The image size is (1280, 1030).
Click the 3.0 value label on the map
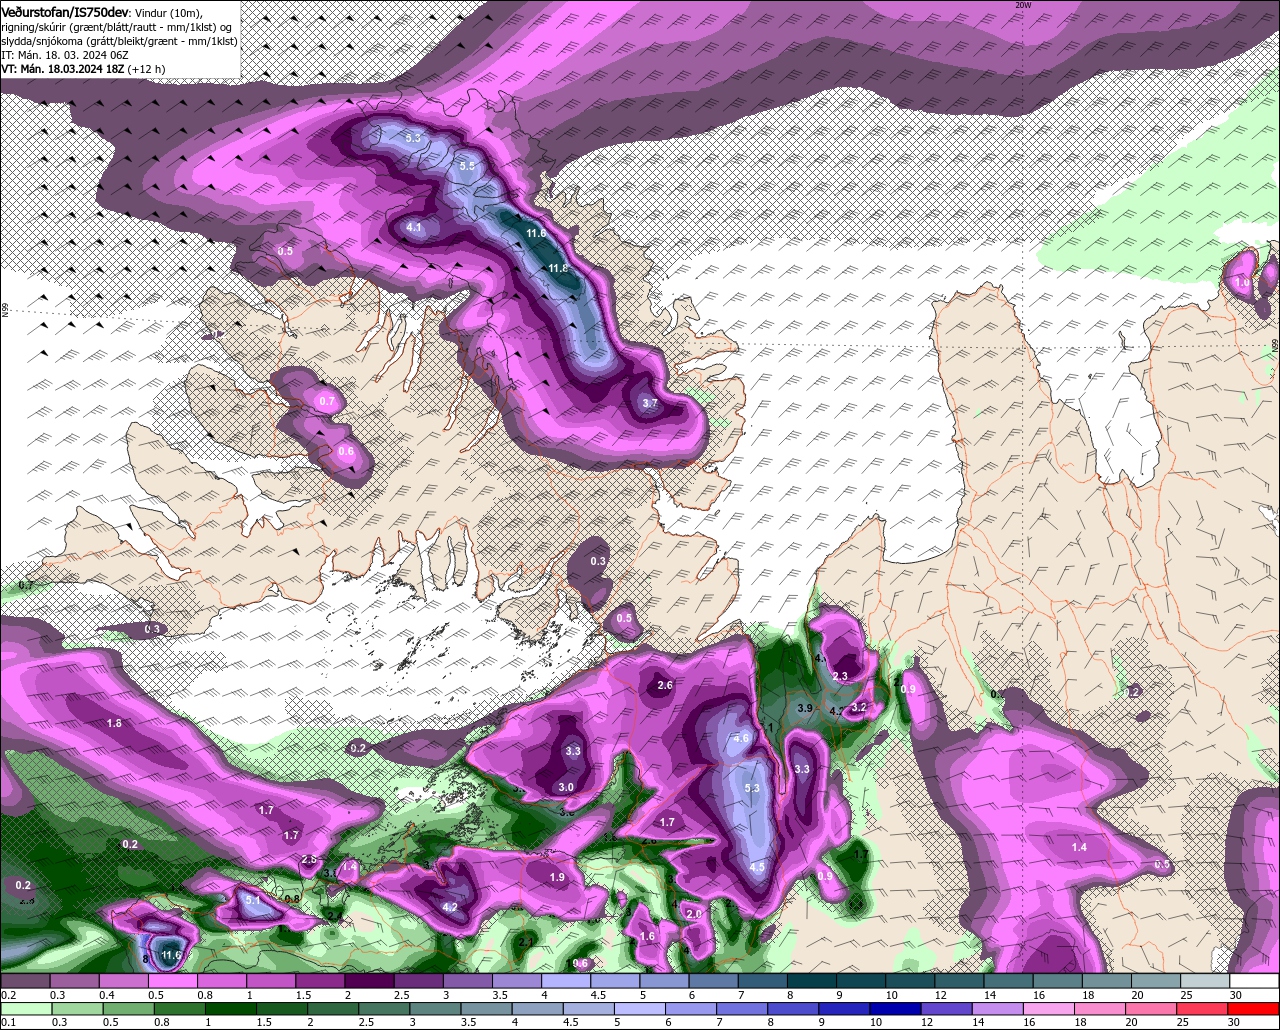click(566, 787)
